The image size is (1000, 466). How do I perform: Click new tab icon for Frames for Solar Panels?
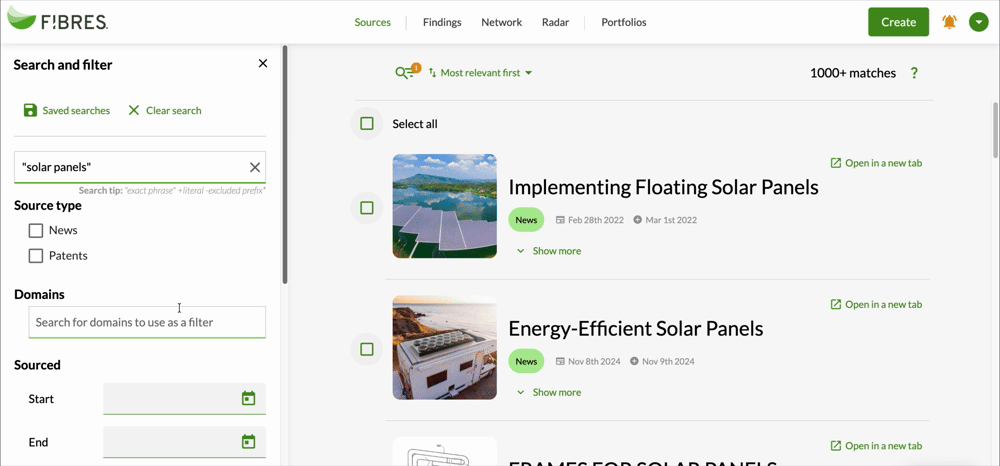click(x=835, y=446)
